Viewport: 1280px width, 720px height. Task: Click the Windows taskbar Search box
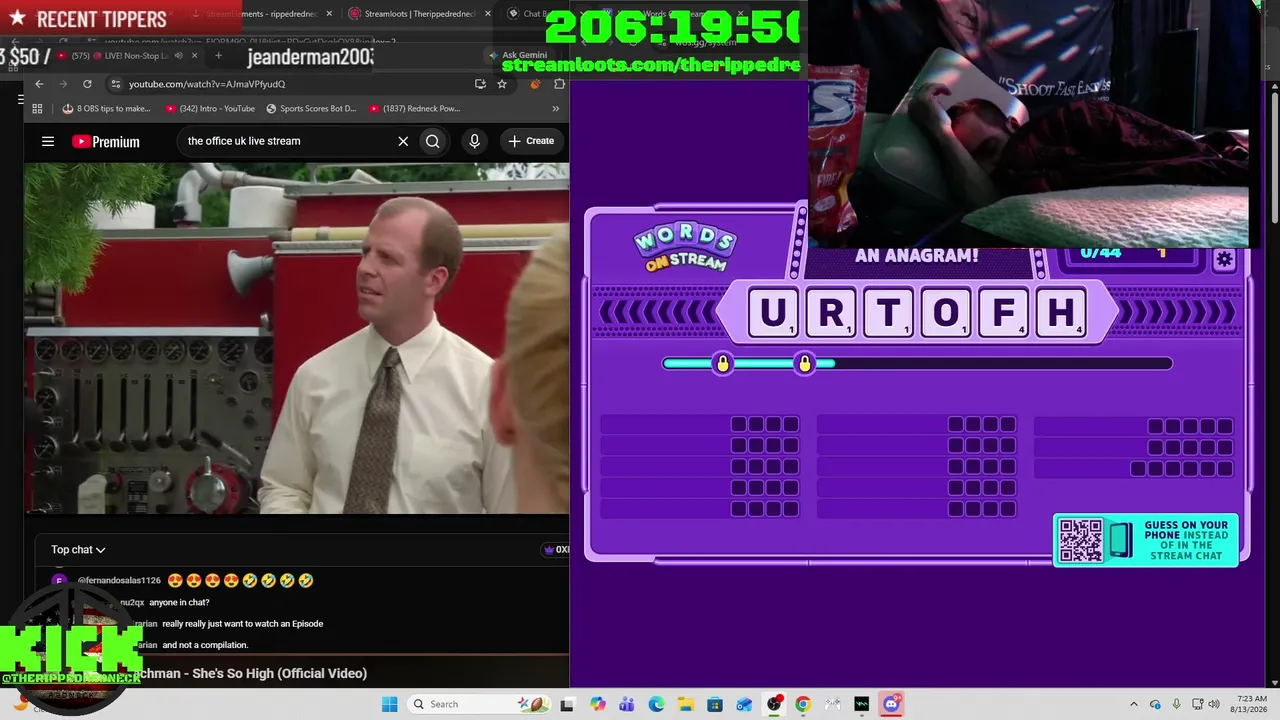tap(477, 704)
